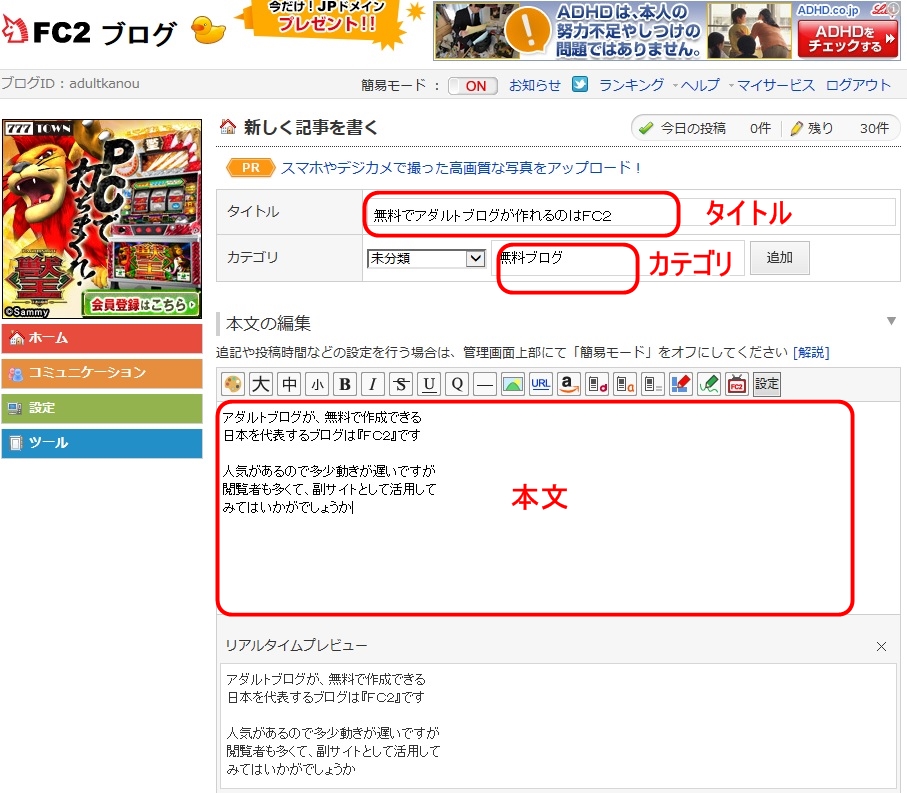Open ヘルプ dropdown menu
Image resolution: width=907 pixels, height=793 pixels.
pos(700,86)
